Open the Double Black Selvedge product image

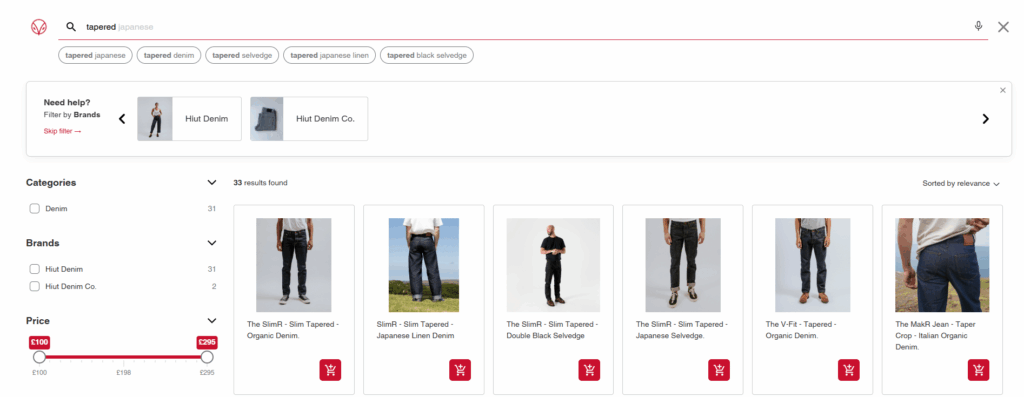tap(553, 264)
